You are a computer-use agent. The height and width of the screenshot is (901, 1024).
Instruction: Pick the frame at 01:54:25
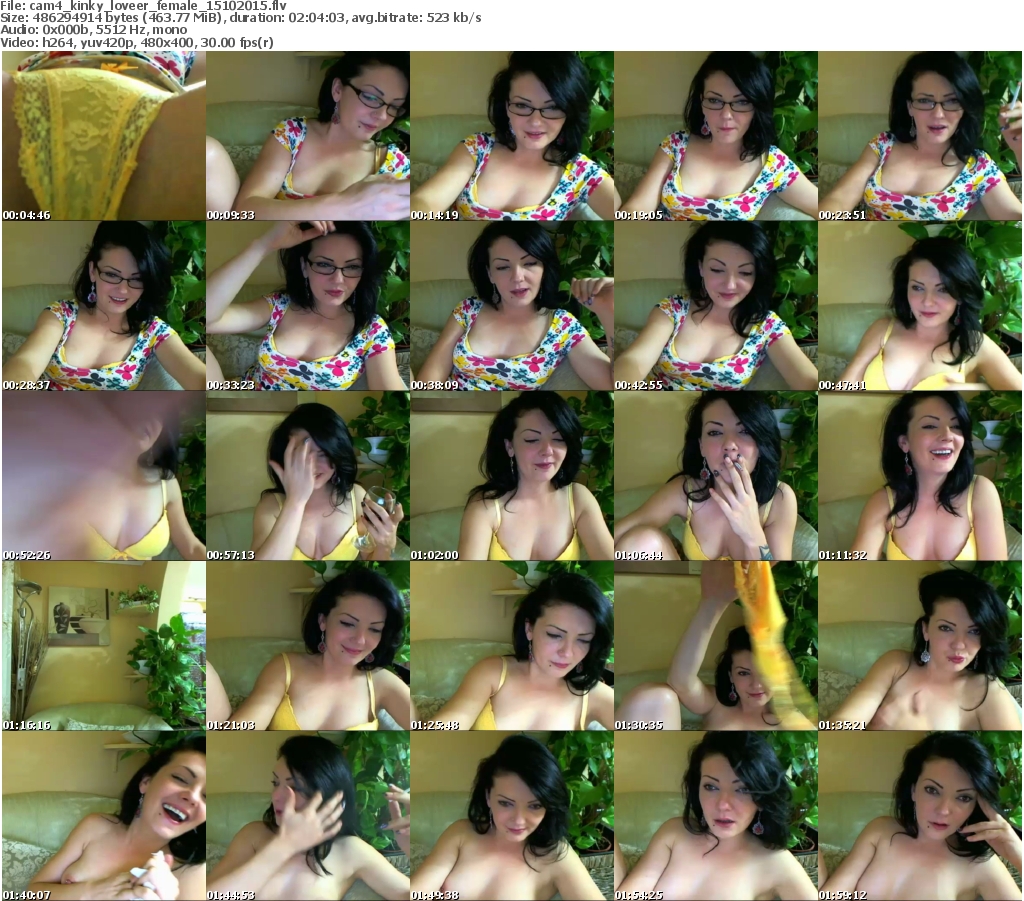pos(716,816)
